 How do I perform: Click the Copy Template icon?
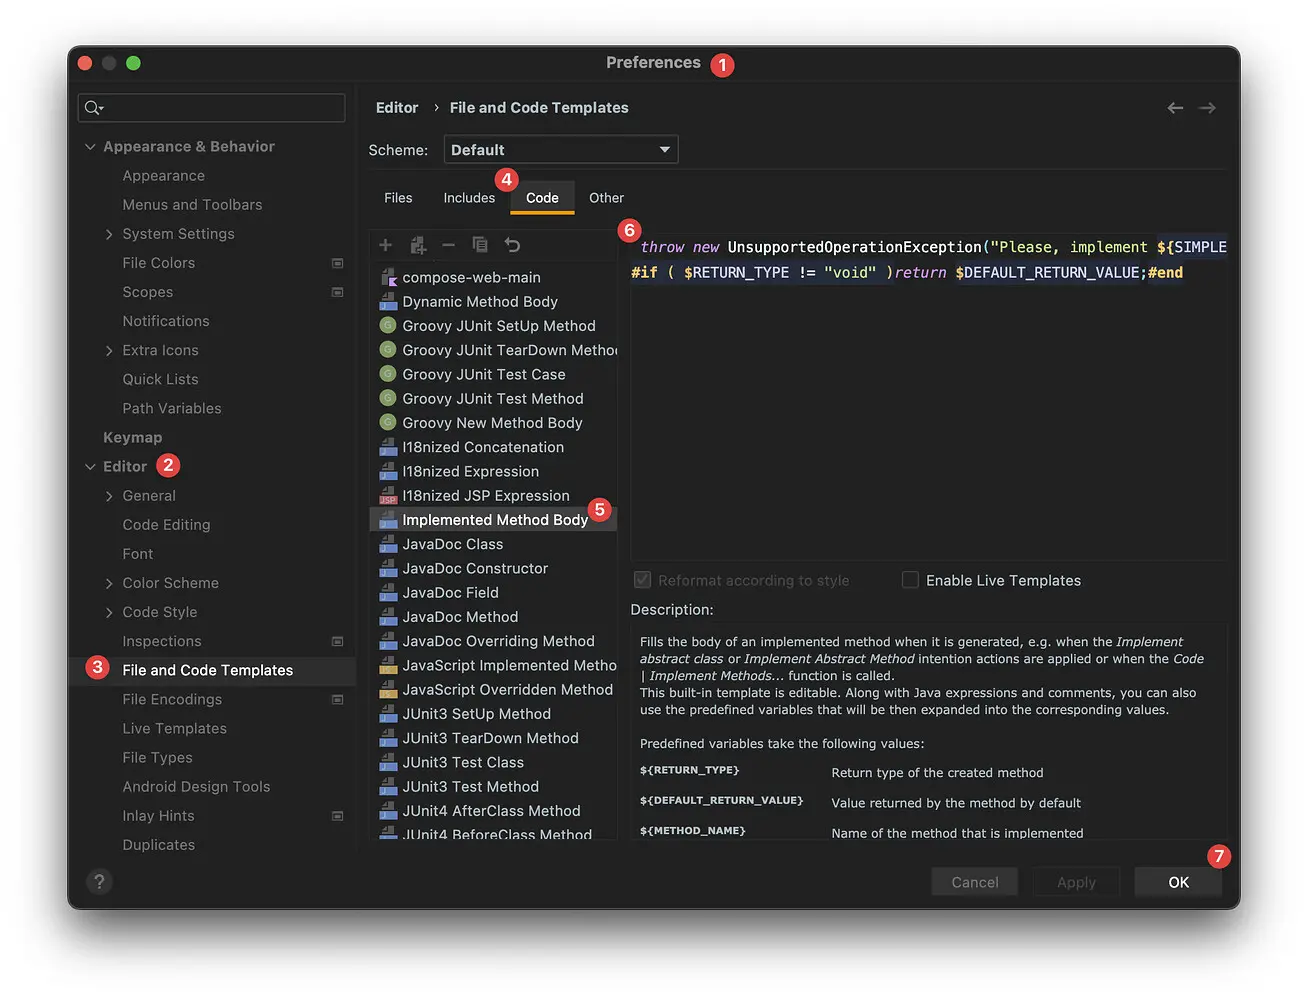pyautogui.click(x=480, y=245)
